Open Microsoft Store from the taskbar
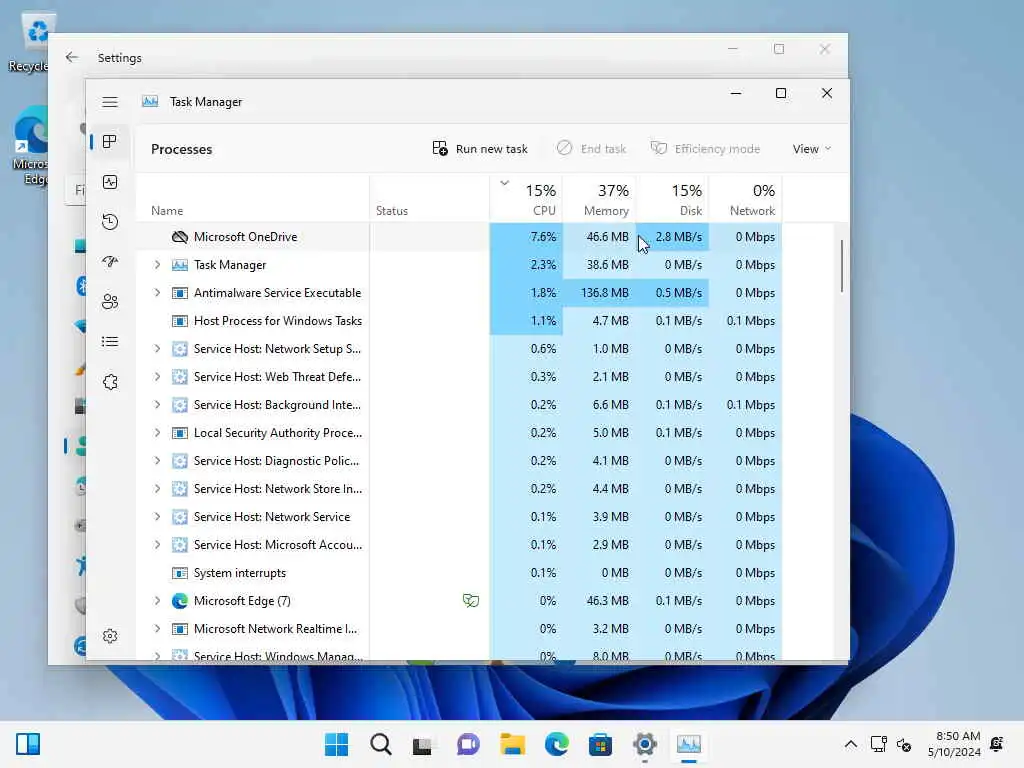 [600, 744]
